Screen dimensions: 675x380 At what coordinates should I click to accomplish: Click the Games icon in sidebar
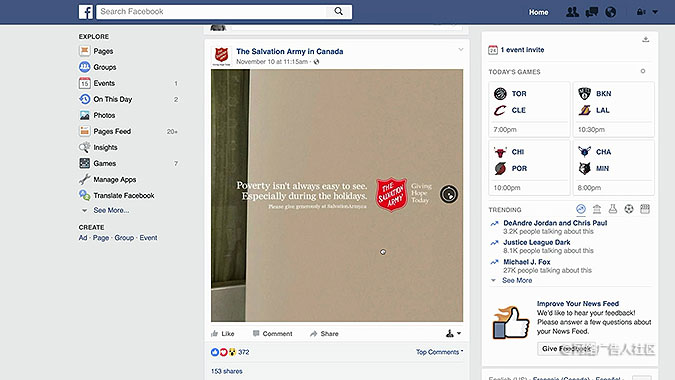(x=84, y=163)
